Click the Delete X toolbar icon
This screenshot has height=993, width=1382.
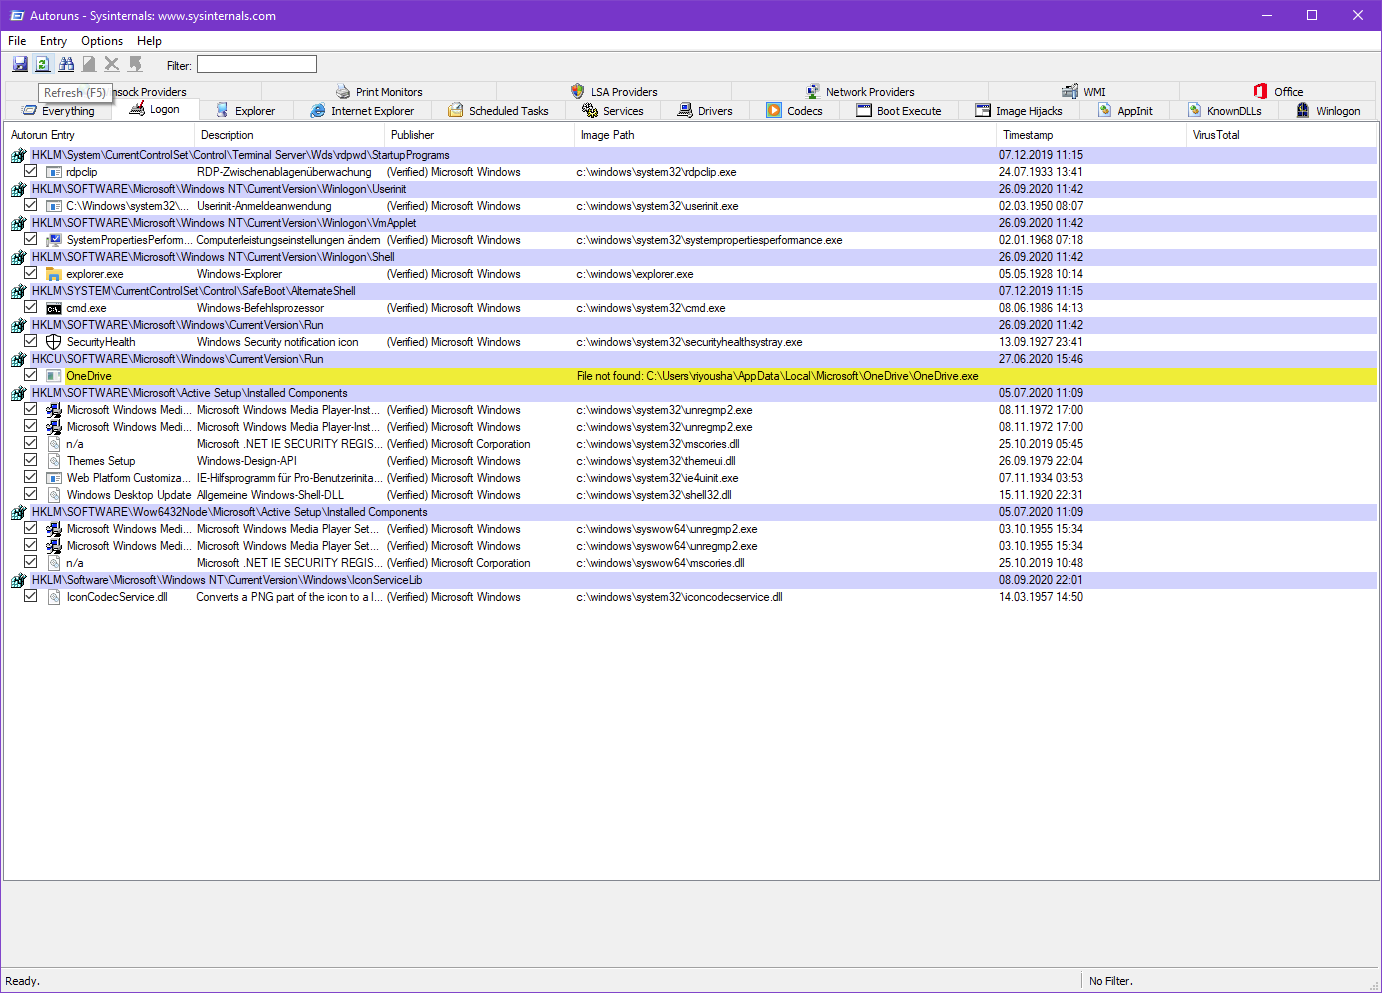[x=112, y=64]
